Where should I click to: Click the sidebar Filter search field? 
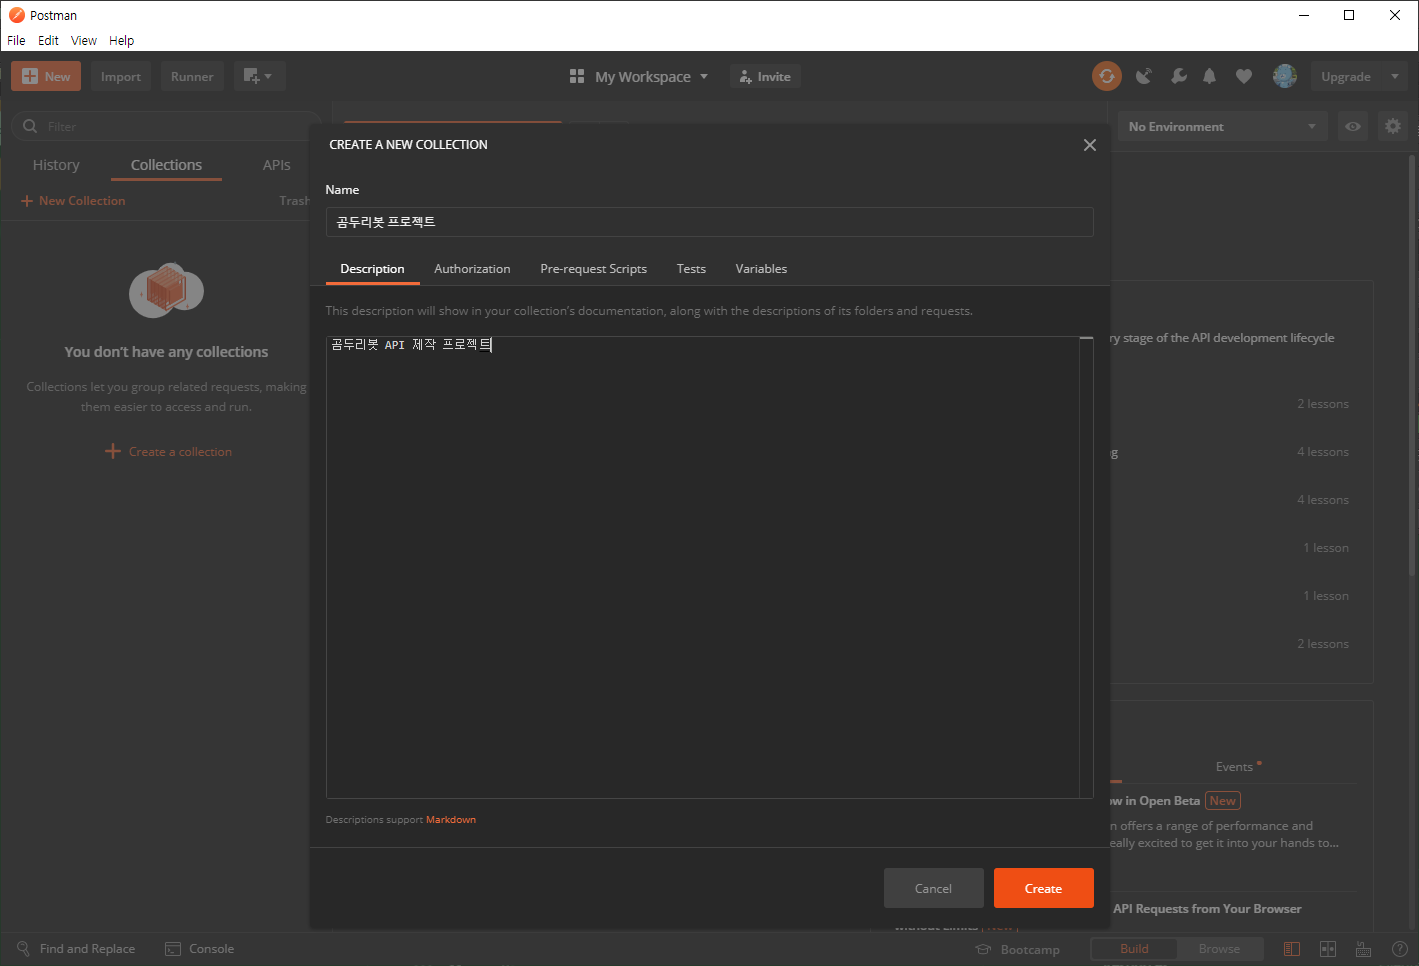(166, 126)
